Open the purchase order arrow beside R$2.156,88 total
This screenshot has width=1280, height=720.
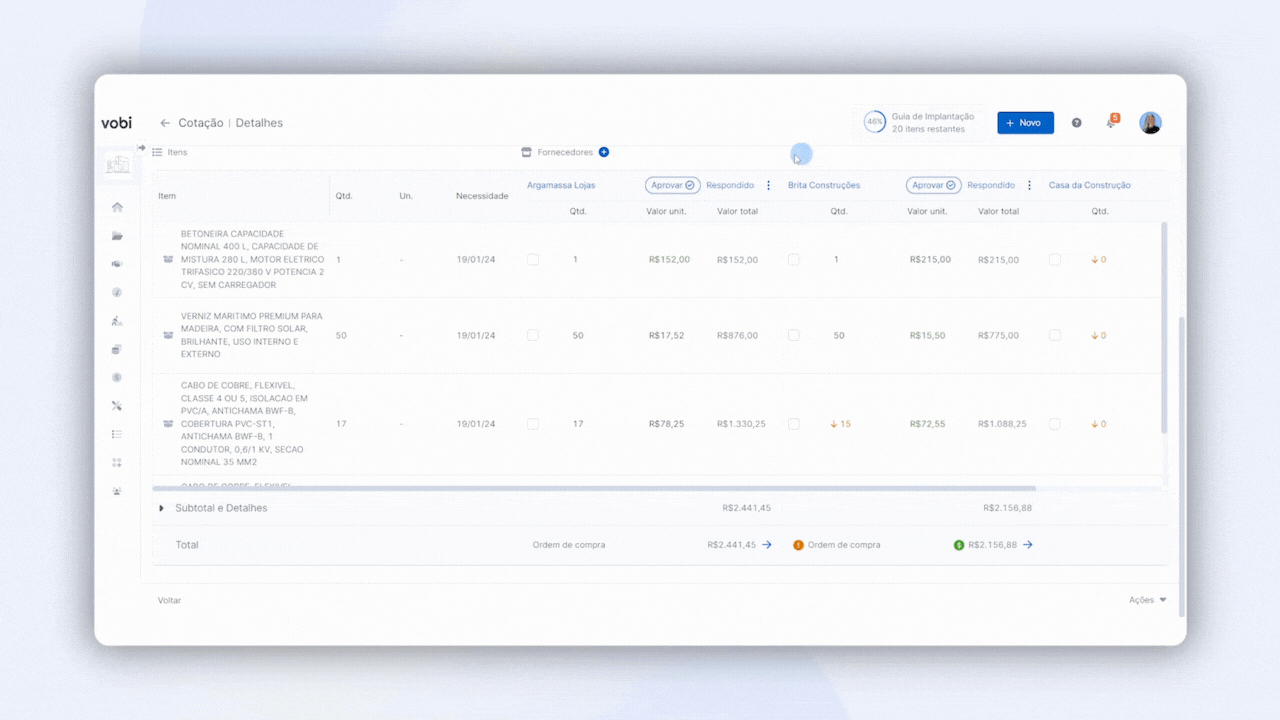(x=1027, y=545)
